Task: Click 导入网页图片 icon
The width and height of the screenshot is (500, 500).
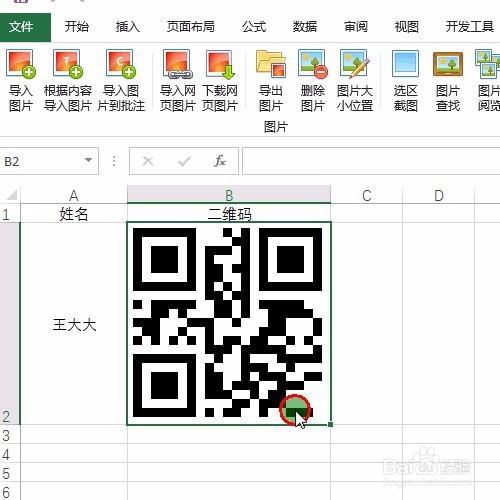Action: pyautogui.click(x=177, y=64)
